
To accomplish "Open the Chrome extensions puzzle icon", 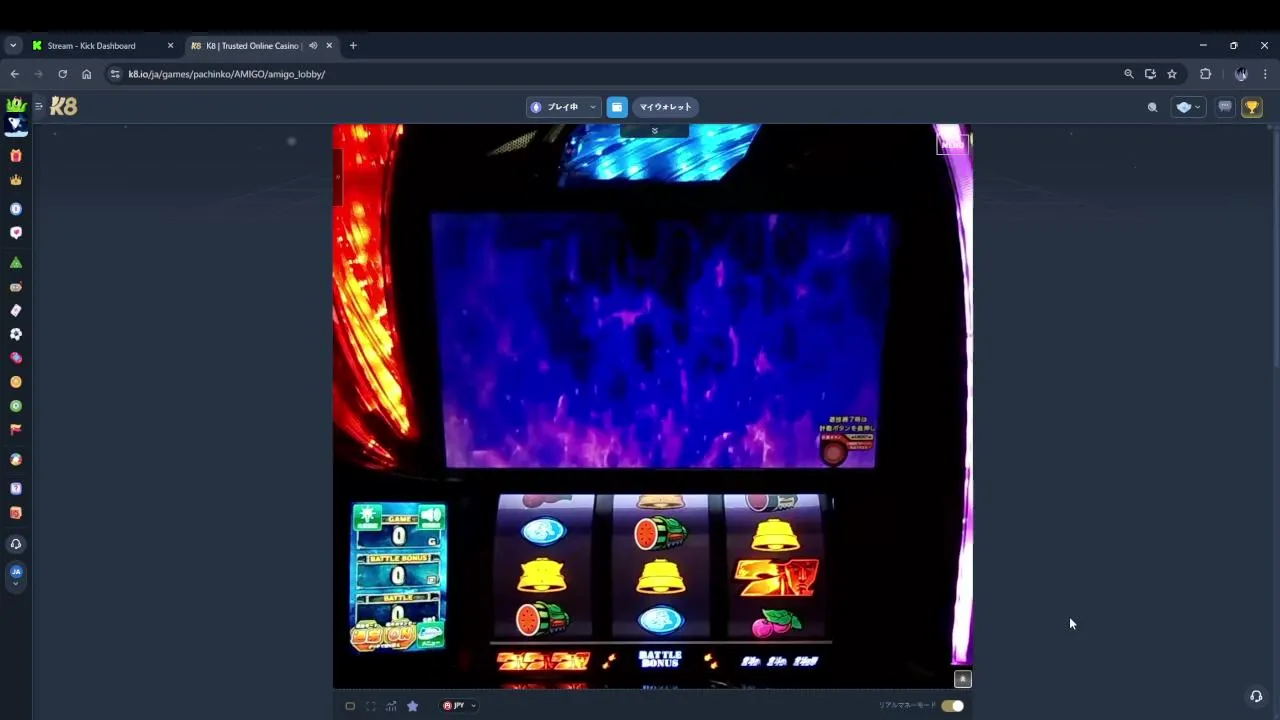I will [x=1205, y=74].
